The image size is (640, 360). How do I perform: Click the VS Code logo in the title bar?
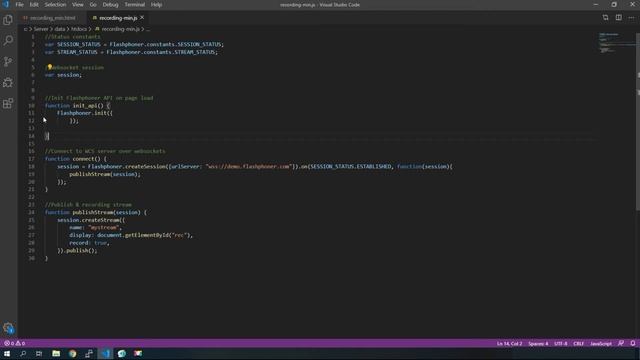(x=6, y=4)
